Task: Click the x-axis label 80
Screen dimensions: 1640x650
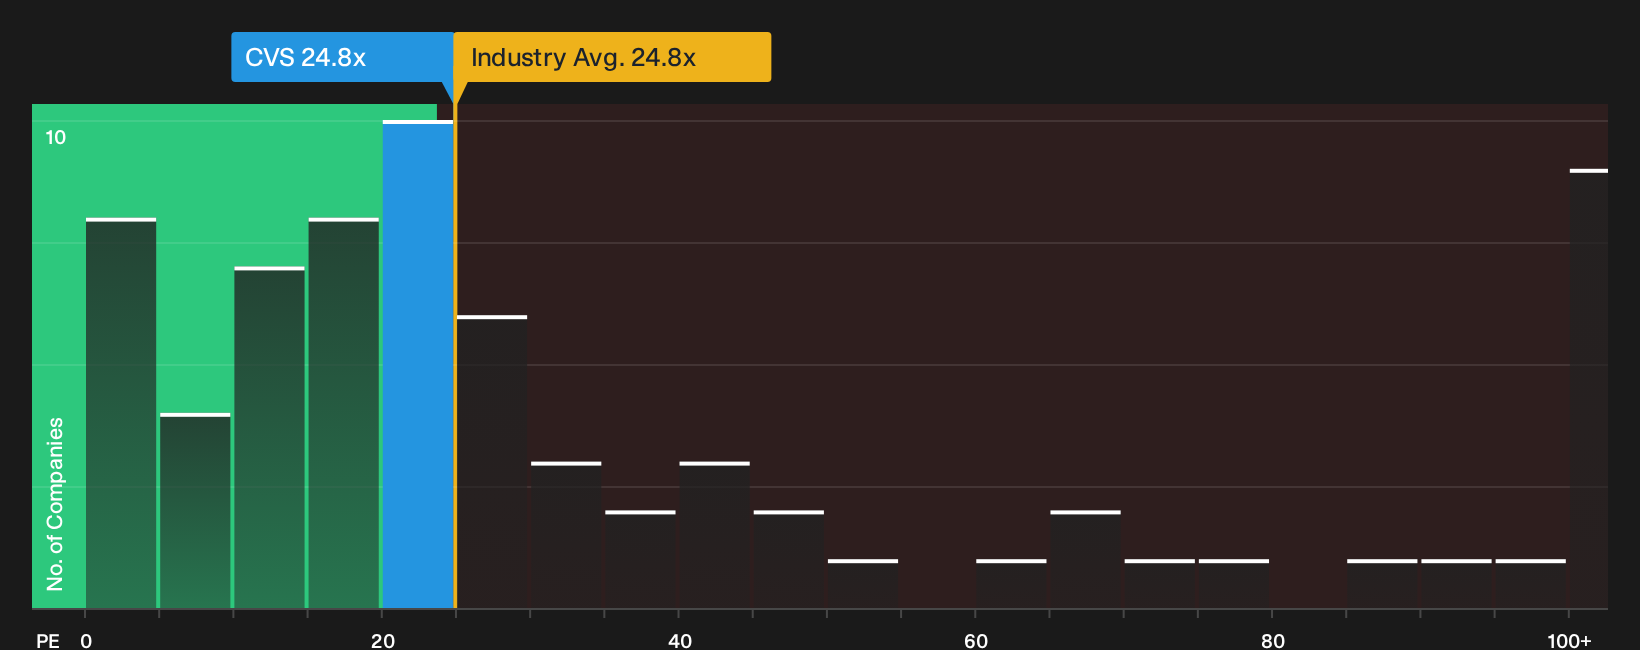Action: pyautogui.click(x=1273, y=640)
